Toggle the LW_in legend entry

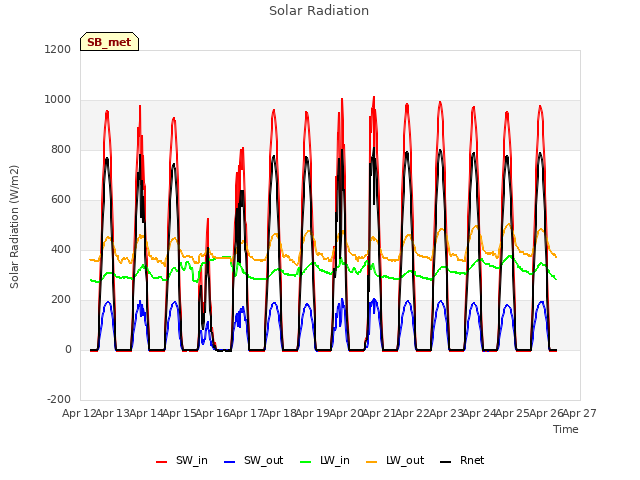click(325, 460)
